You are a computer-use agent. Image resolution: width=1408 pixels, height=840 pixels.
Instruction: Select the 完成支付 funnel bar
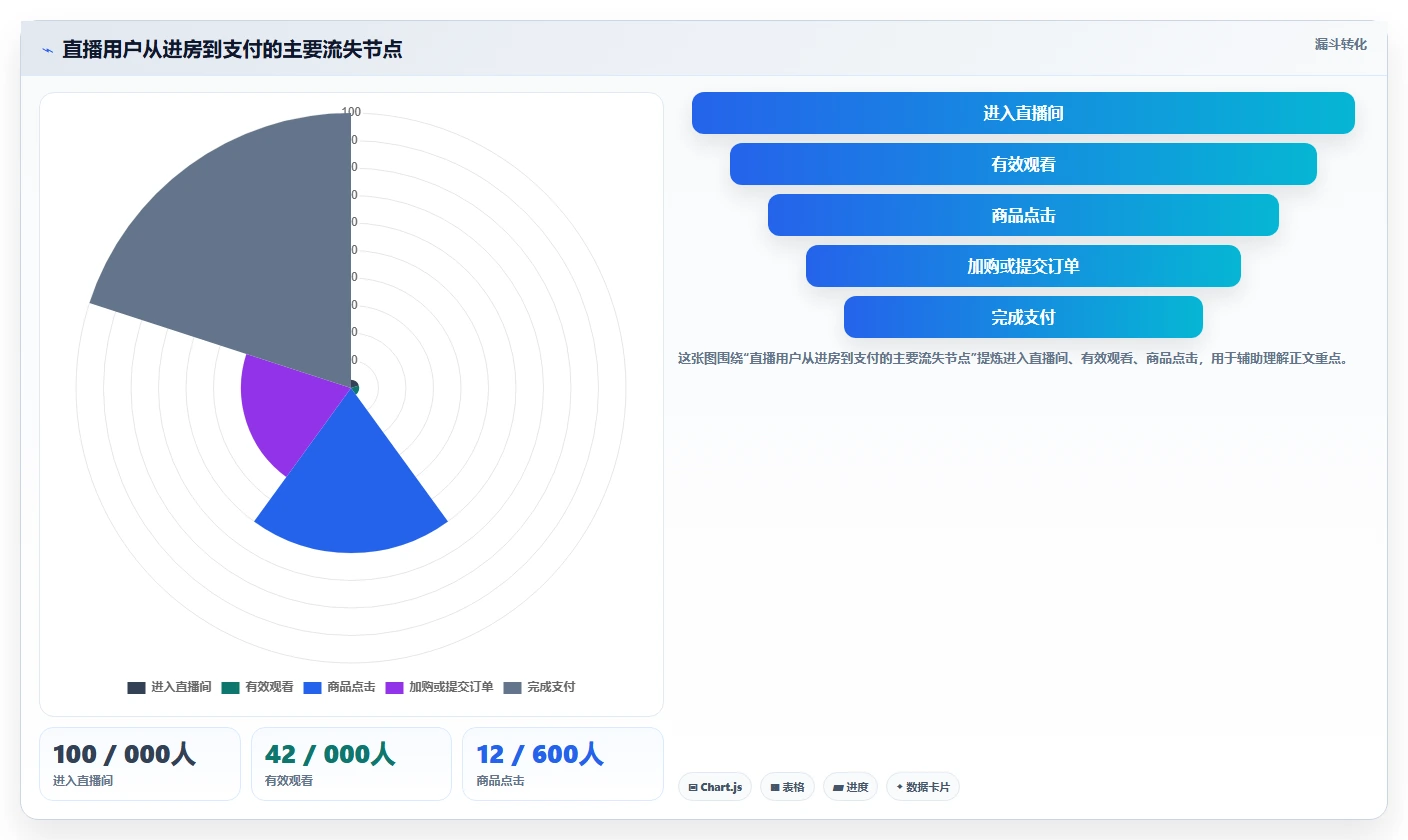click(1023, 317)
